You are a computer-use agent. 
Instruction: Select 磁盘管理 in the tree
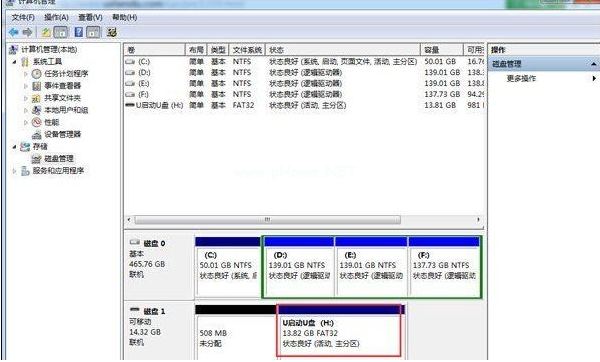59,158
